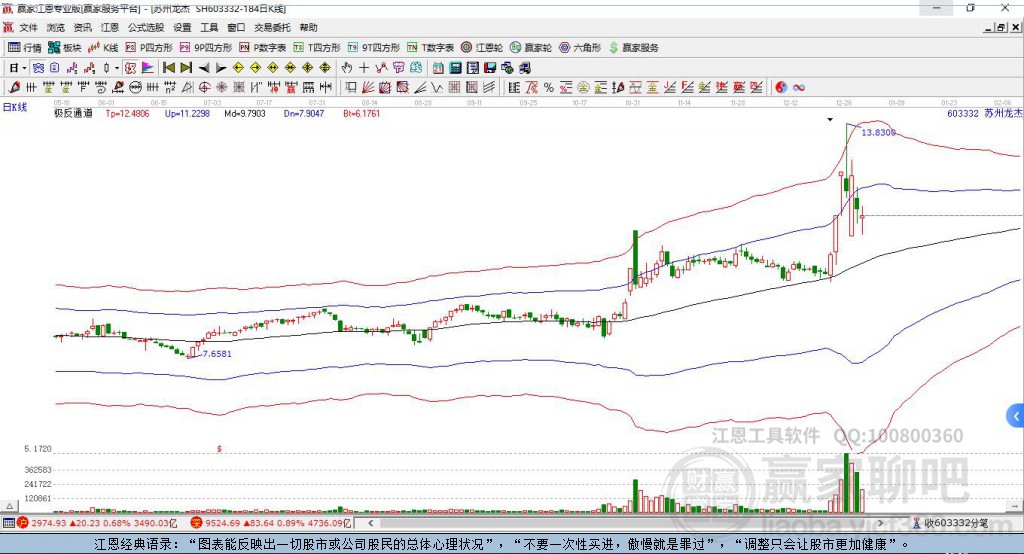The image size is (1024, 554).
Task: Open the T数字表 tool
Action: [x=430, y=48]
